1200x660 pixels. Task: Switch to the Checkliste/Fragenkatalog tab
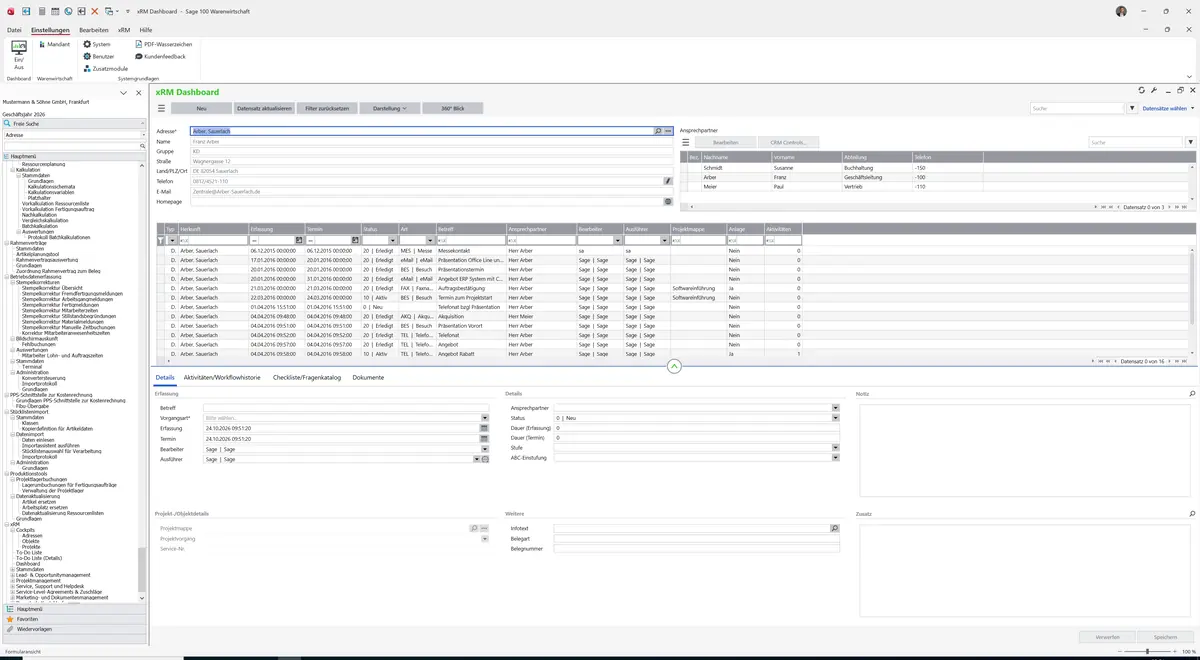(x=307, y=378)
